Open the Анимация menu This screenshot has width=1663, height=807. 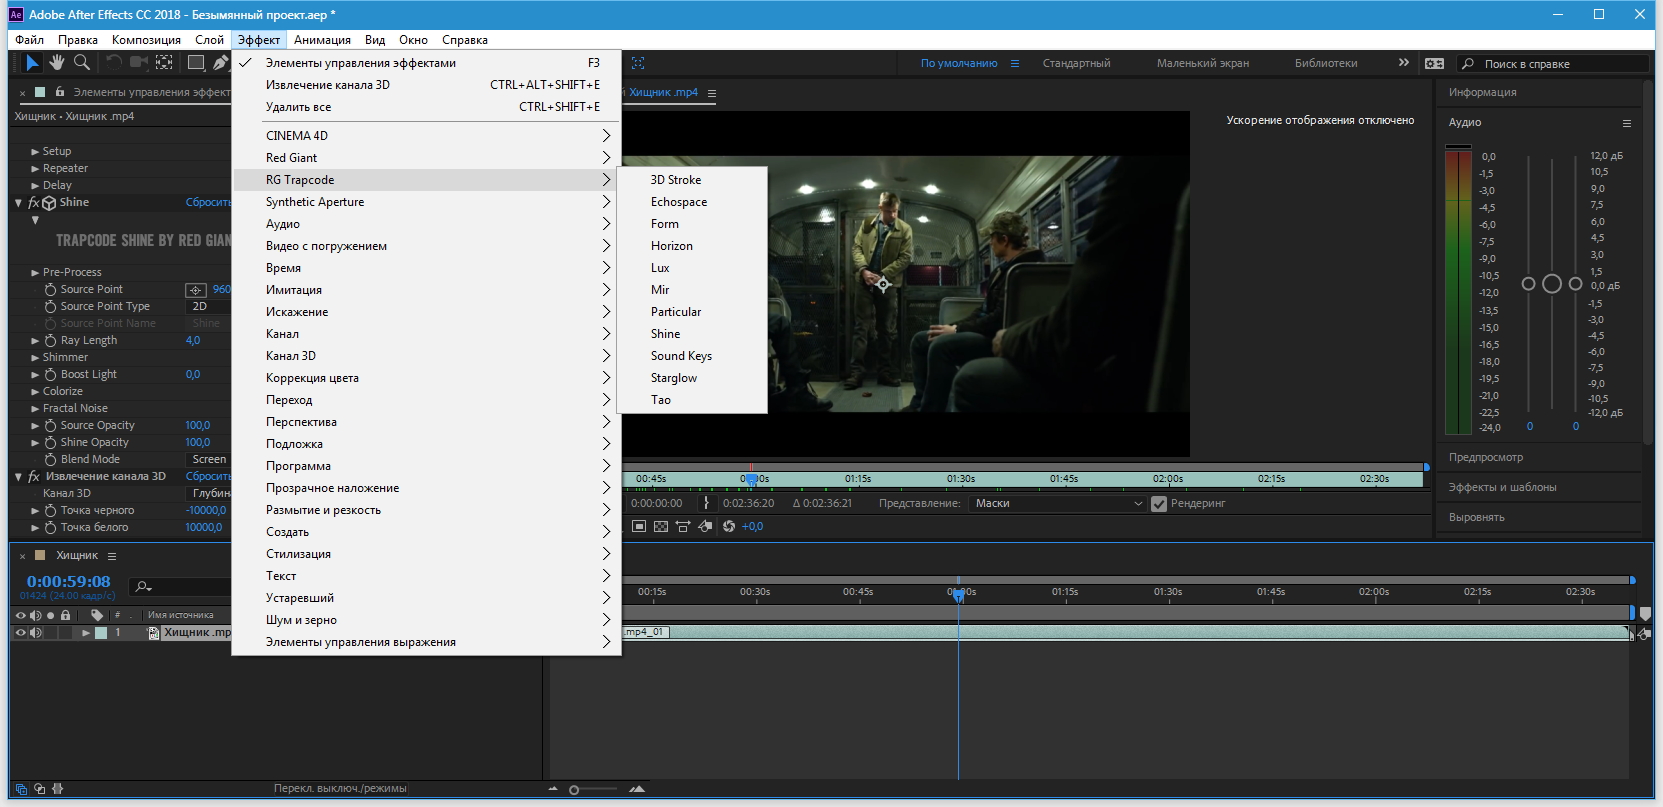click(x=322, y=40)
